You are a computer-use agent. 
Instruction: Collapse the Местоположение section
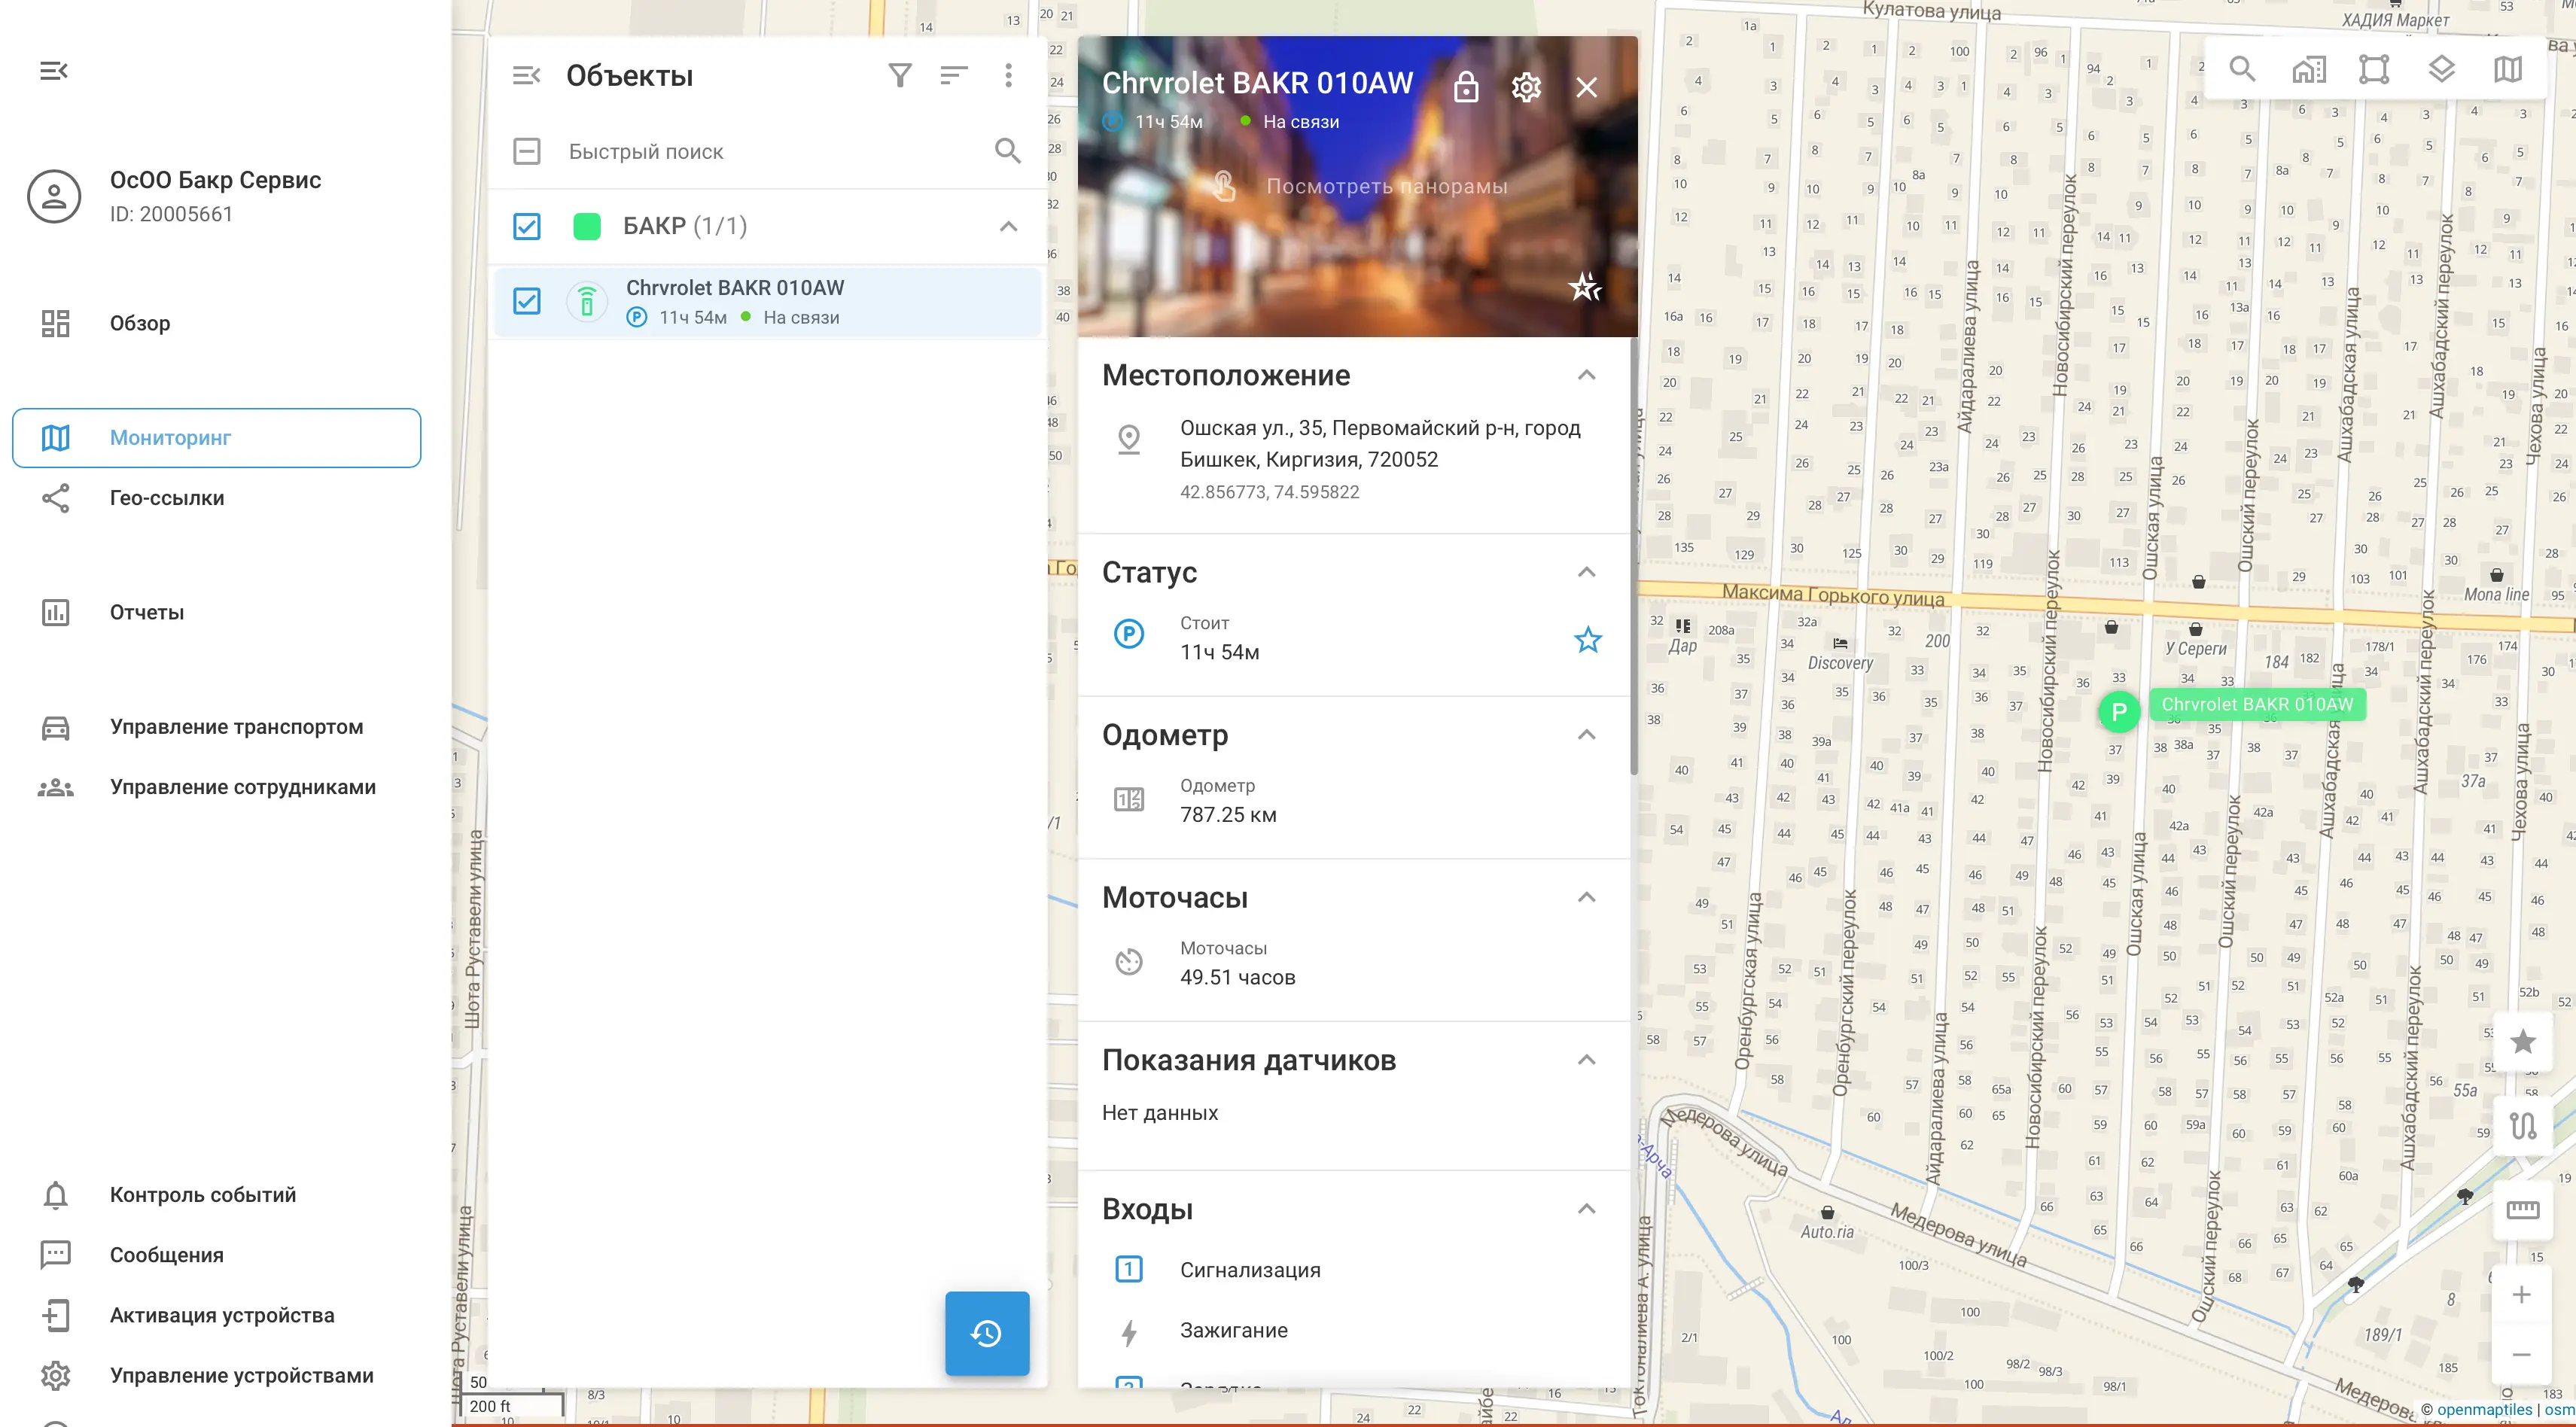click(1586, 375)
